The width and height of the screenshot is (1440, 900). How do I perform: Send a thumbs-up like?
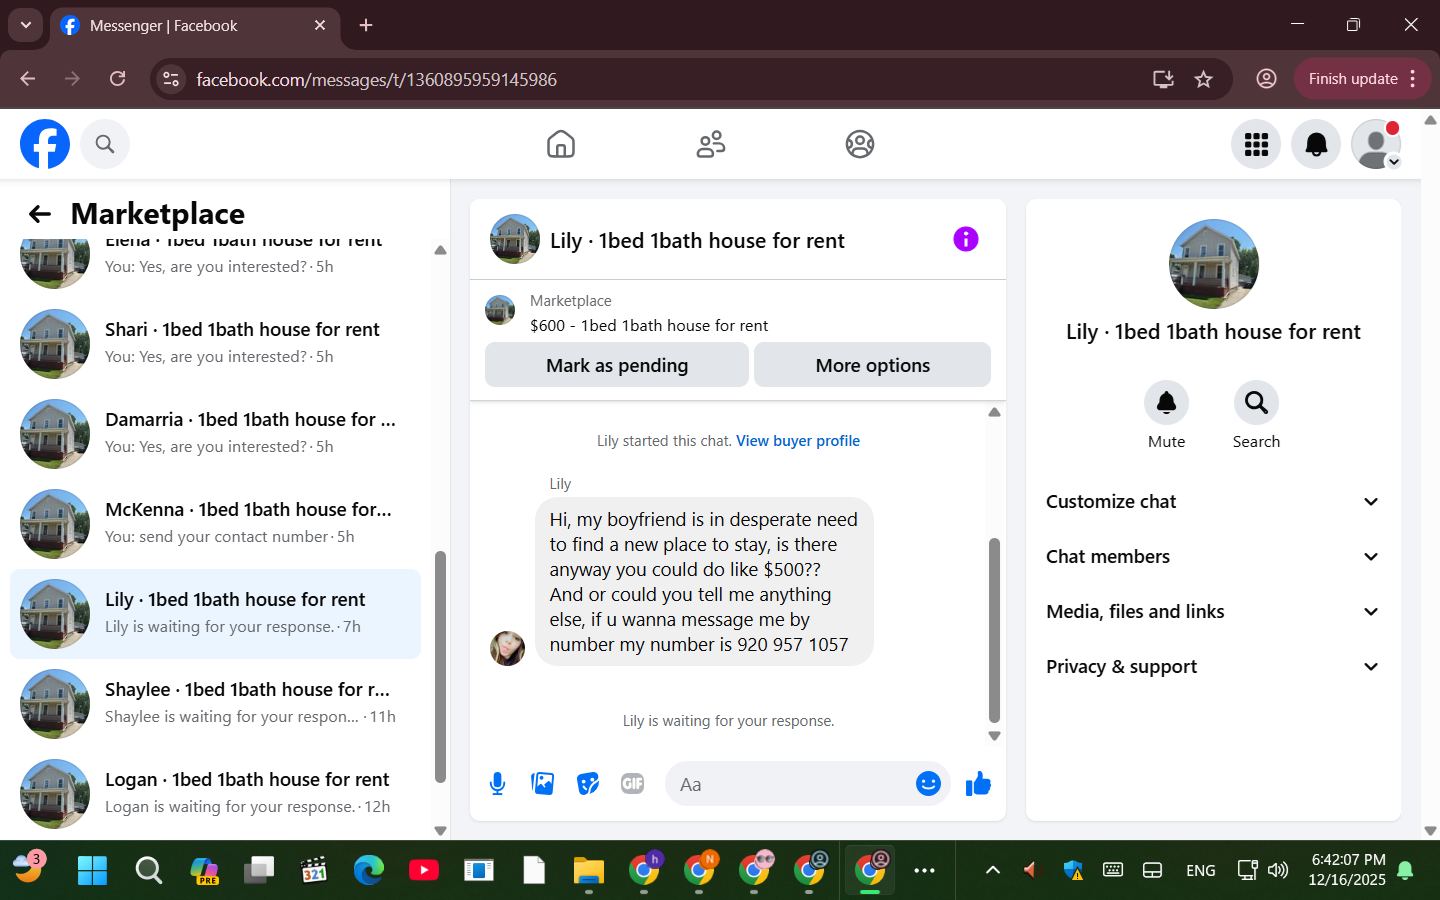click(978, 784)
